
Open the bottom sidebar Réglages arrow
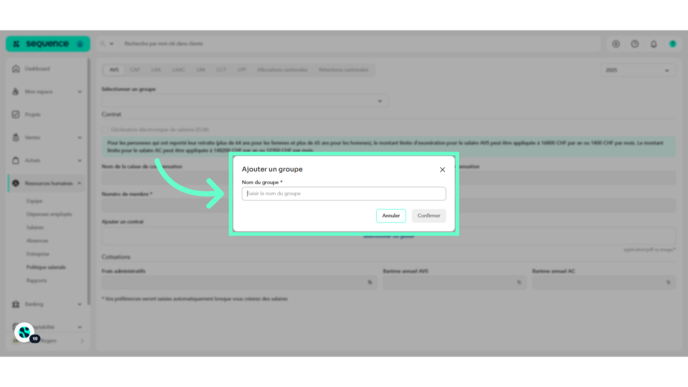coord(82,341)
